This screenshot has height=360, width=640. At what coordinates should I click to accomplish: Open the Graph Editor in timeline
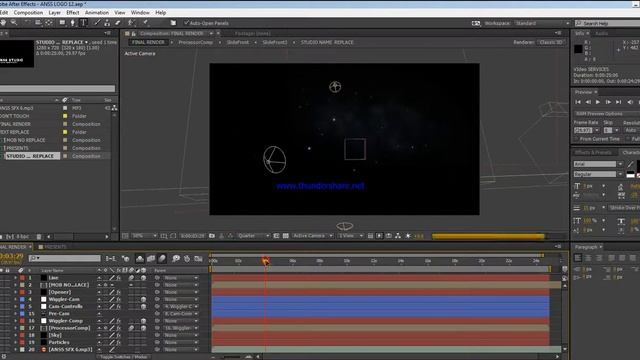coord(198,258)
